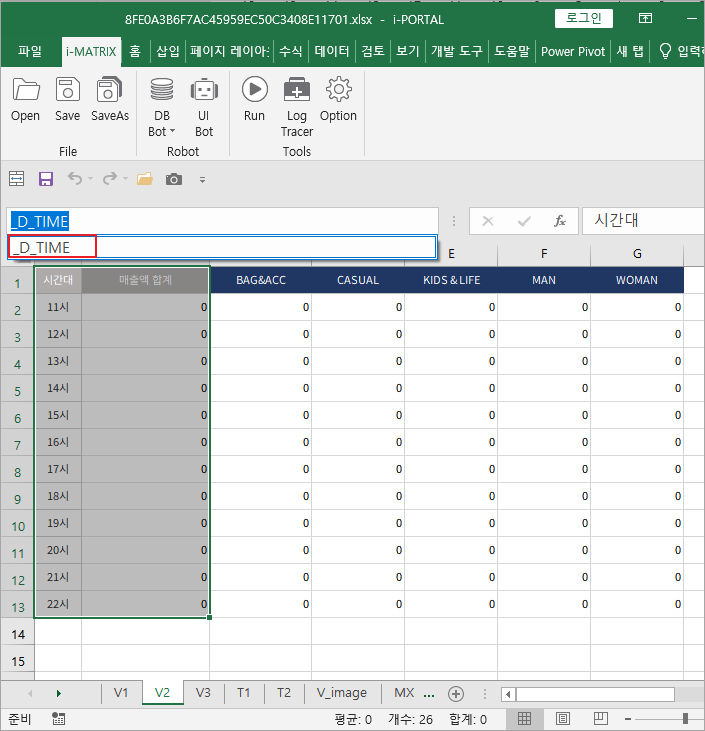Click the purple save icon in quick access toolbar
Viewport: 705px width, 731px height.
45,179
